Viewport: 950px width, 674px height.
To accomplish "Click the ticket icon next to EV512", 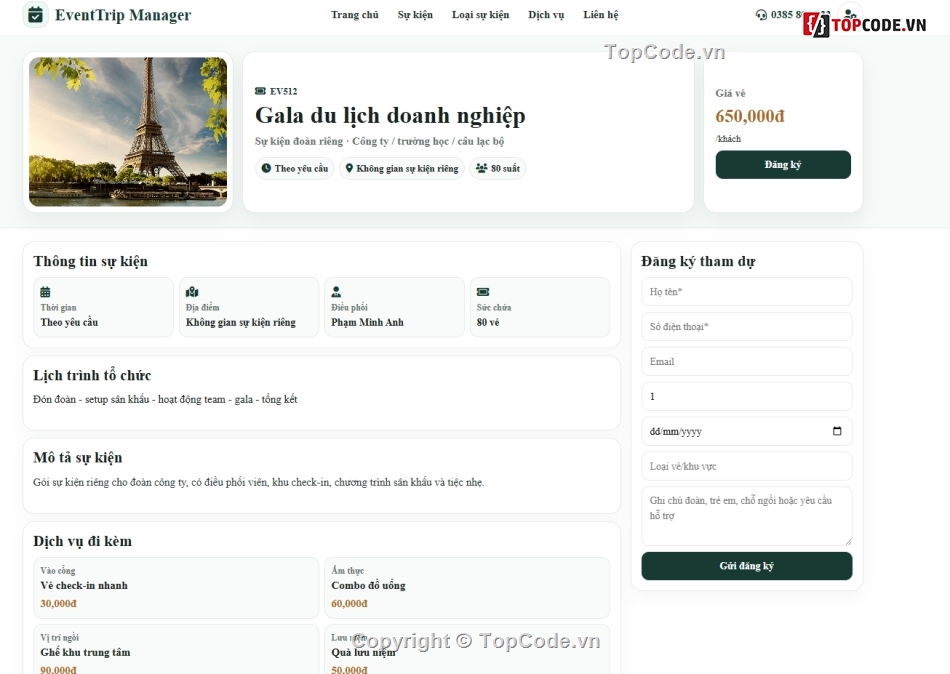I will click(261, 91).
